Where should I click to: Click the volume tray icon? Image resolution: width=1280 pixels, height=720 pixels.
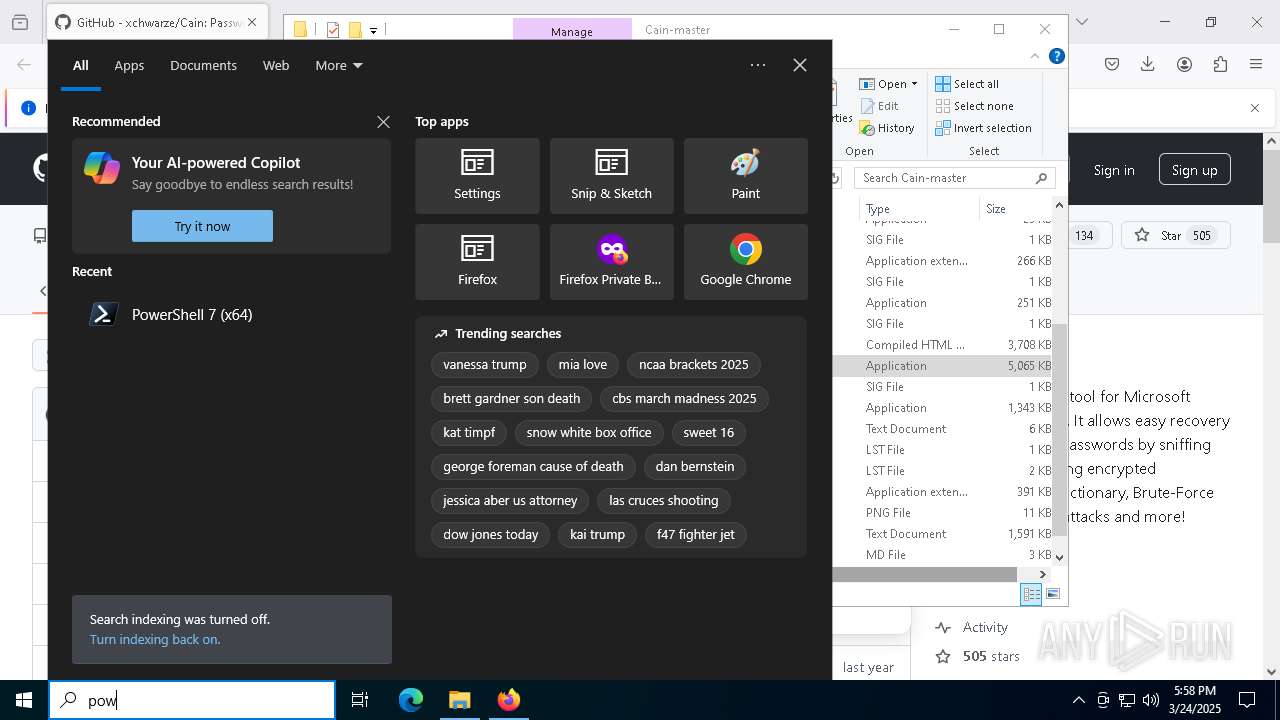coord(1151,700)
